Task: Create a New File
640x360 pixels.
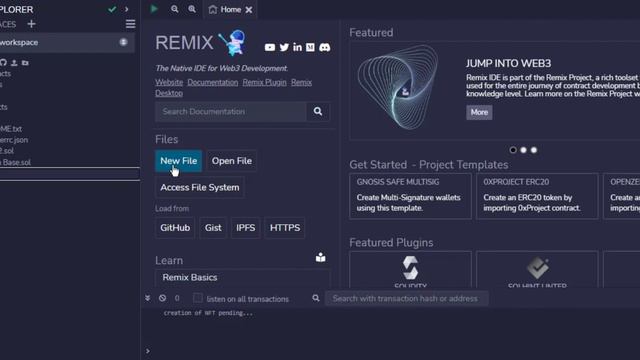Action: point(178,161)
